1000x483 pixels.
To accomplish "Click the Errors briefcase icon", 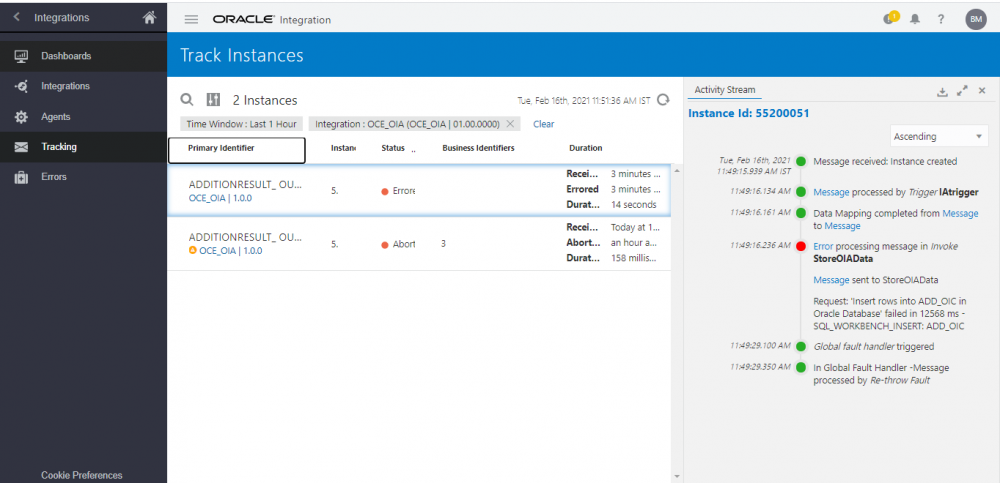I will click(21, 177).
